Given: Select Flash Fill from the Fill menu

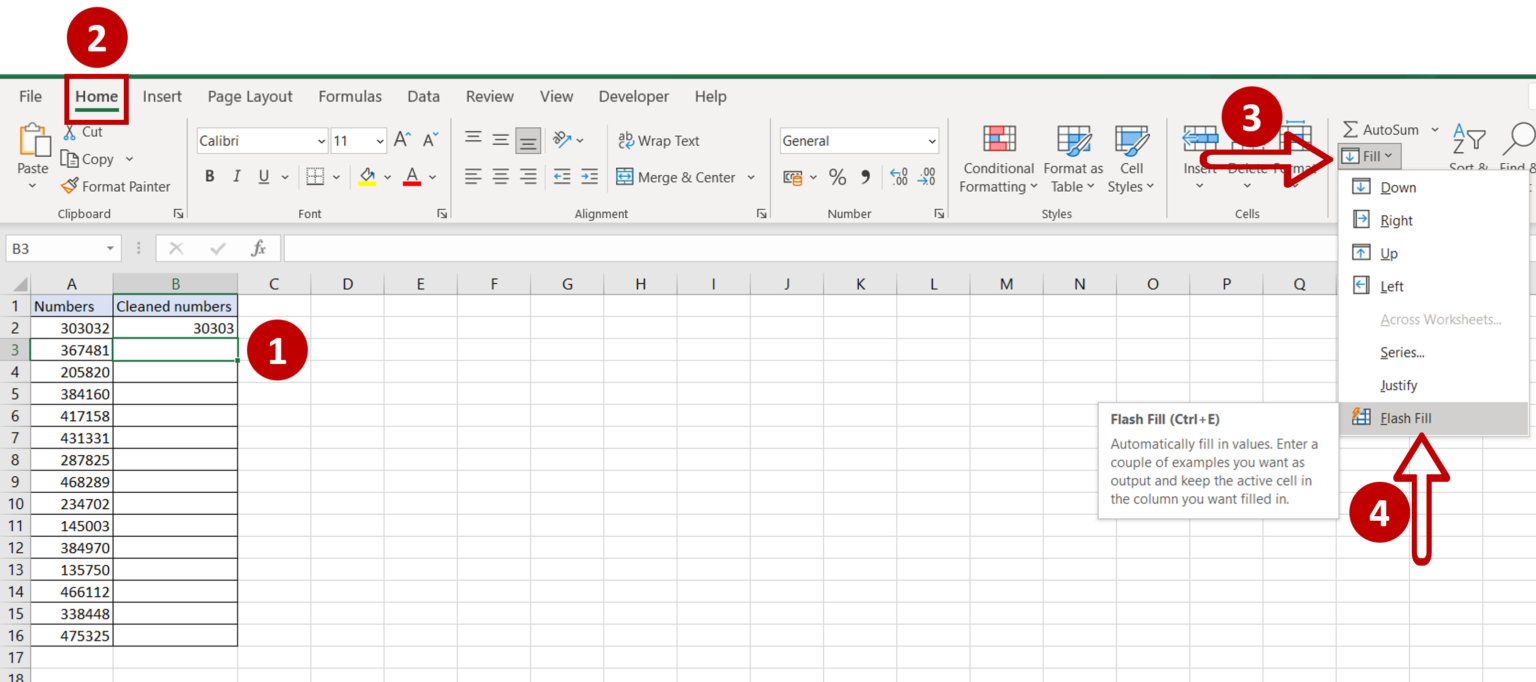Looking at the screenshot, I should point(1406,418).
